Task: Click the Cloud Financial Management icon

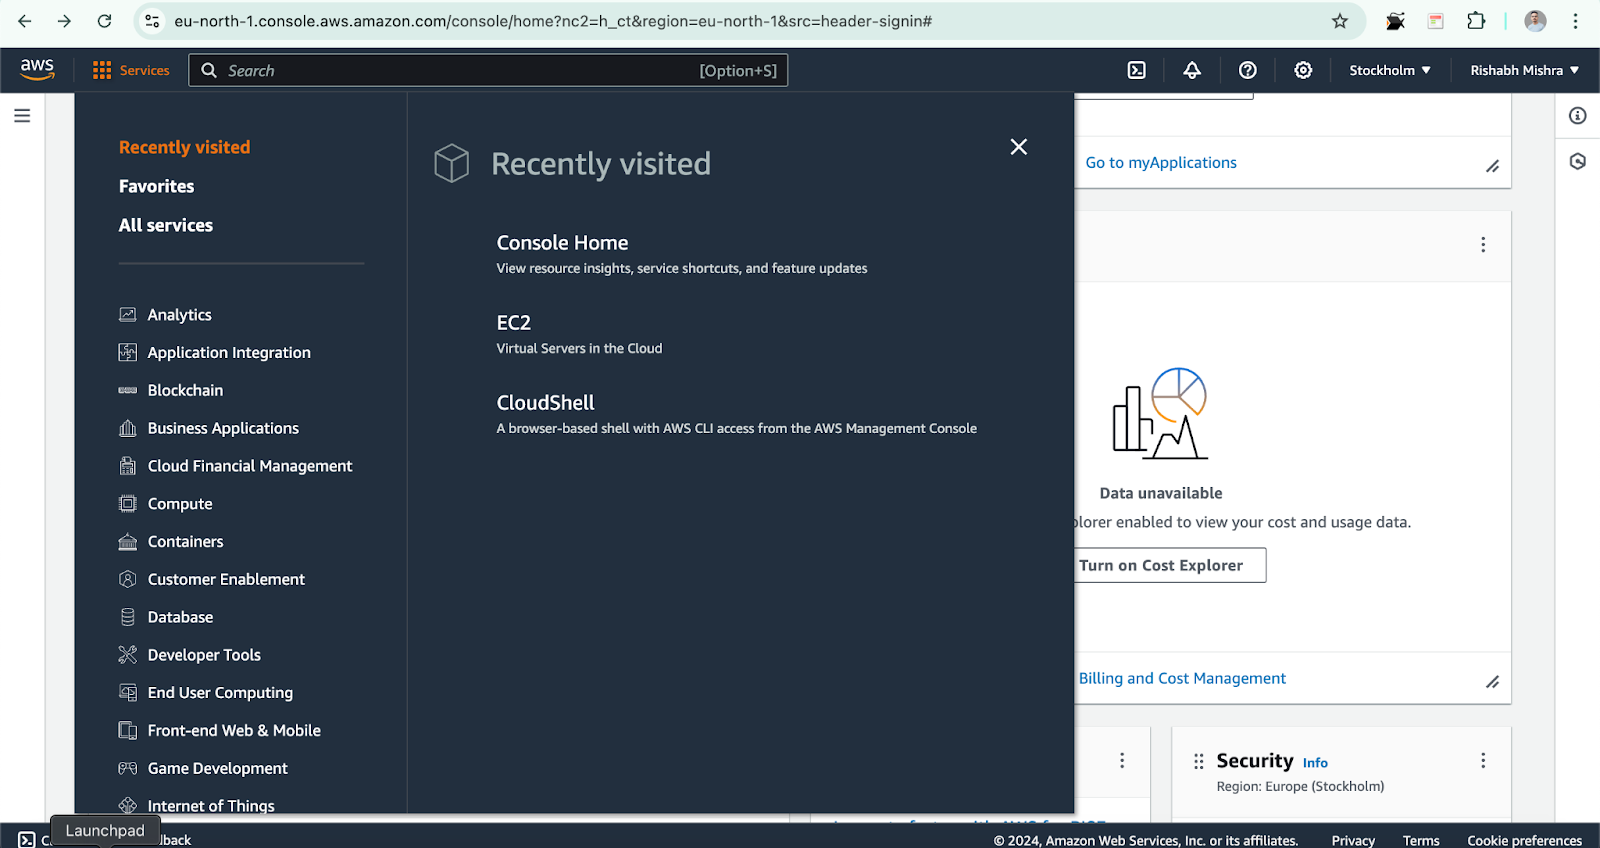Action: coord(128,466)
